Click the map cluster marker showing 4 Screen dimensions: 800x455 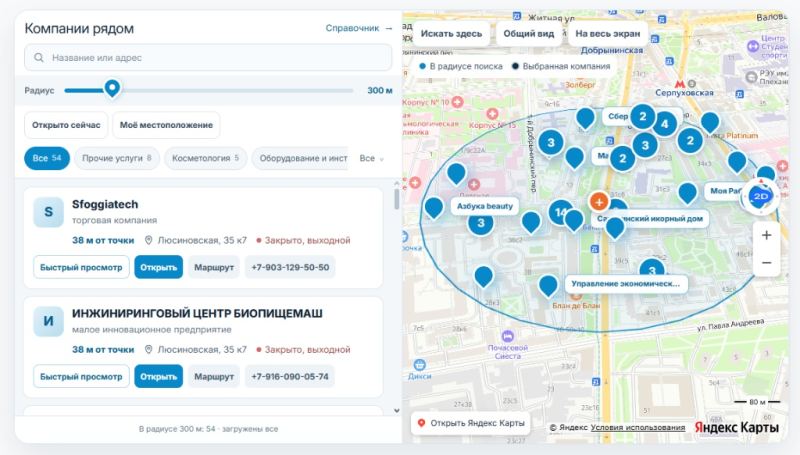[x=664, y=123]
